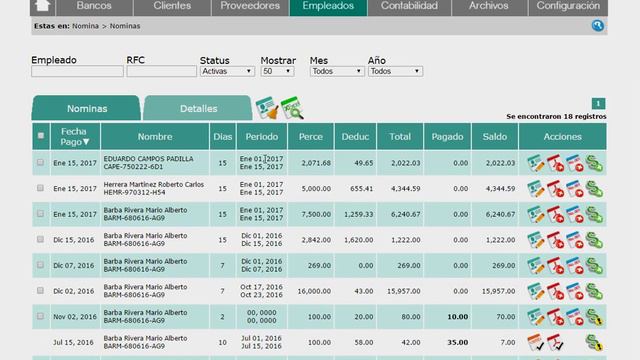Tick the checkbox in the 7,500.00 perce row
Screen dimensions: 640x360
(40, 213)
